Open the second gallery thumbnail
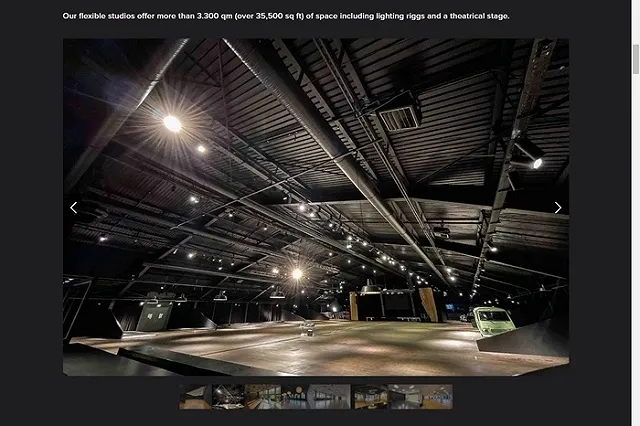Image resolution: width=640 pixels, height=426 pixels. 229,397
